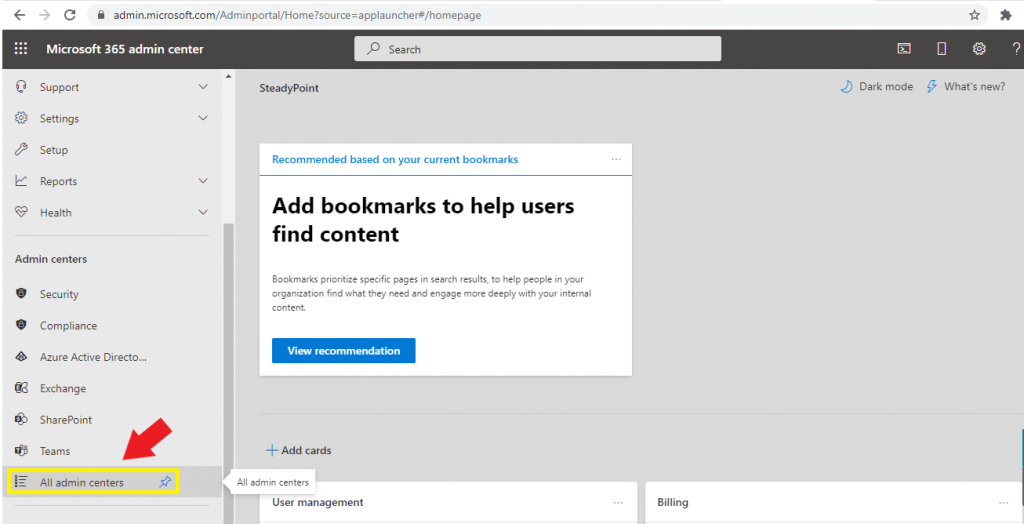
Task: Open SharePoint admin center
Action: [66, 419]
